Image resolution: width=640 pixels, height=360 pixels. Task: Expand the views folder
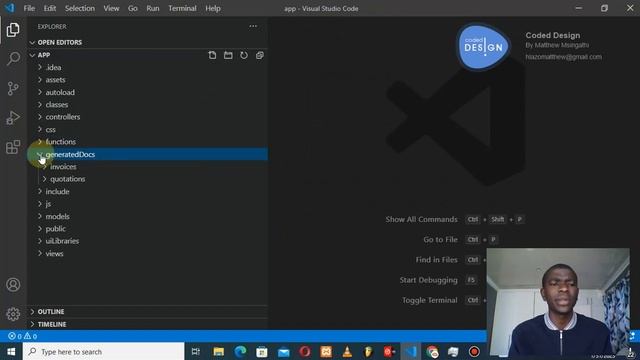point(148,253)
